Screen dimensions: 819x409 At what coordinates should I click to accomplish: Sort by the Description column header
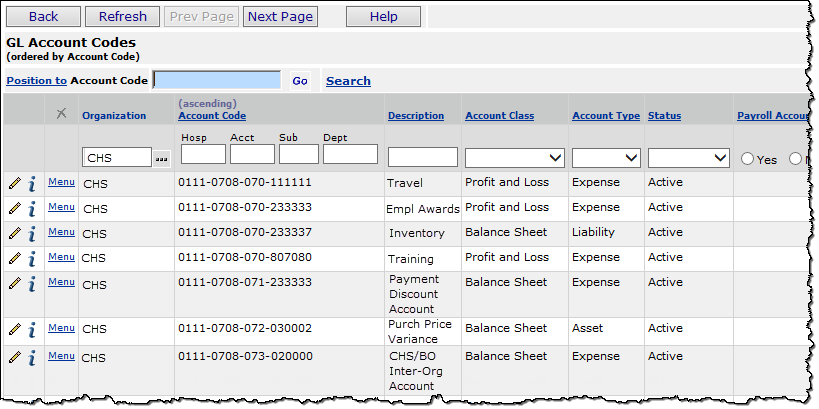[x=415, y=116]
